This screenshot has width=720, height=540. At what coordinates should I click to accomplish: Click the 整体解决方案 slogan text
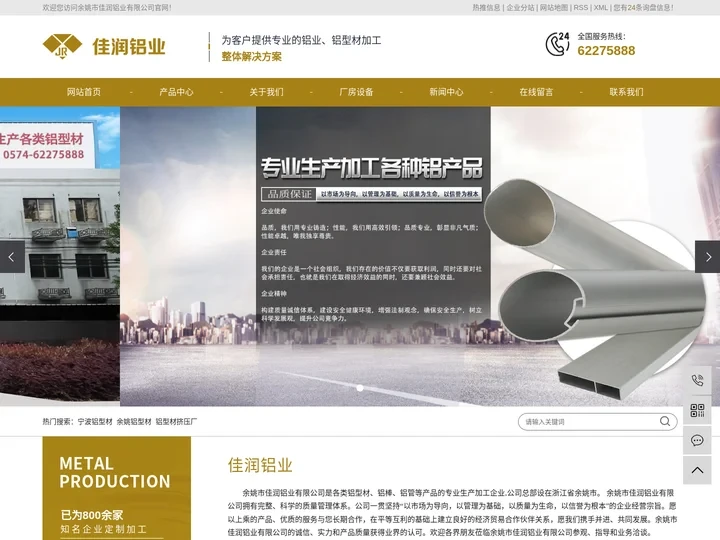click(x=252, y=56)
